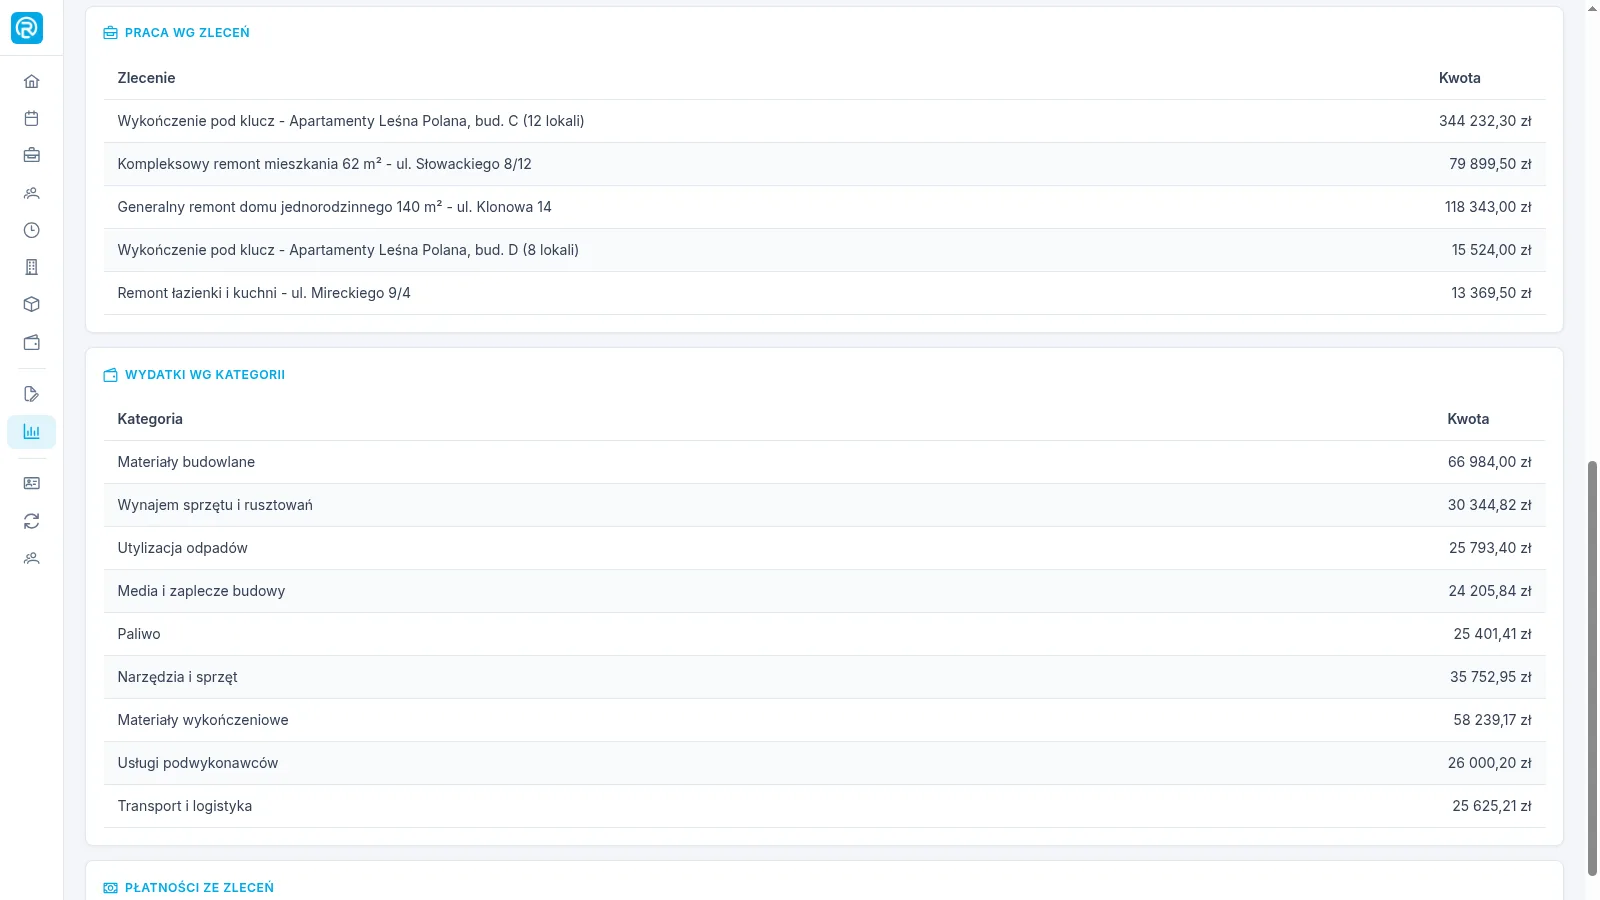Open the home dashboard from sidebar
Image resolution: width=1600 pixels, height=900 pixels.
[31, 81]
